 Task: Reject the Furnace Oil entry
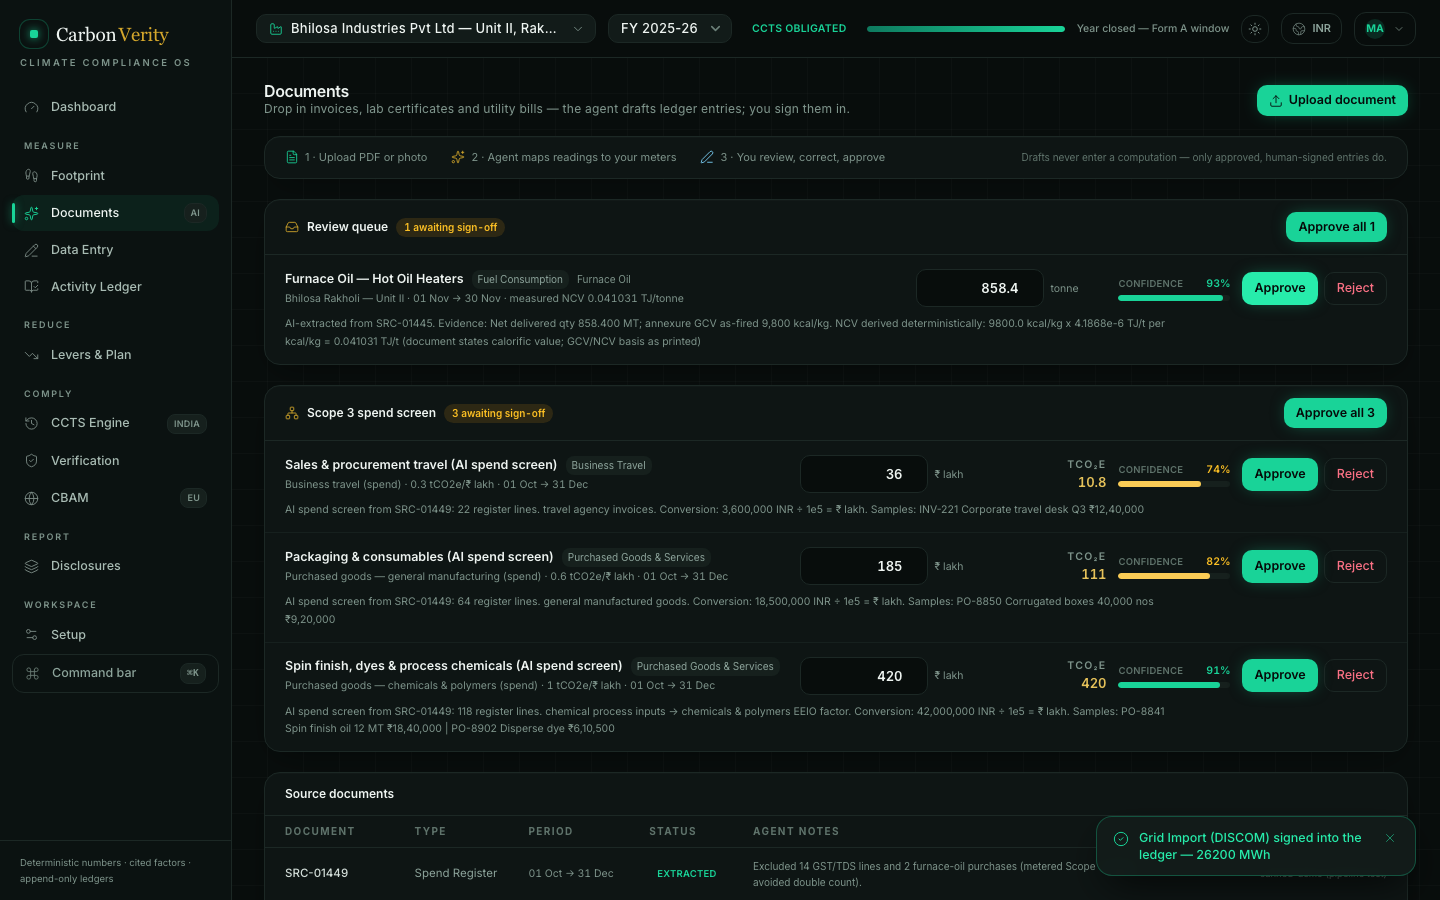[x=1355, y=288]
